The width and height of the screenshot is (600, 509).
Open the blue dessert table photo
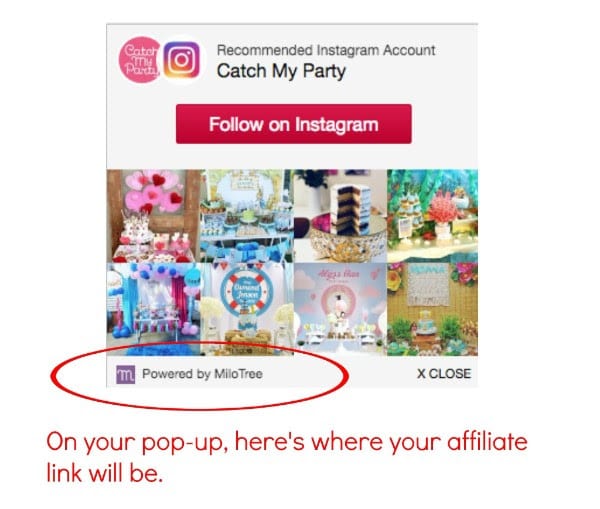[x=247, y=216]
